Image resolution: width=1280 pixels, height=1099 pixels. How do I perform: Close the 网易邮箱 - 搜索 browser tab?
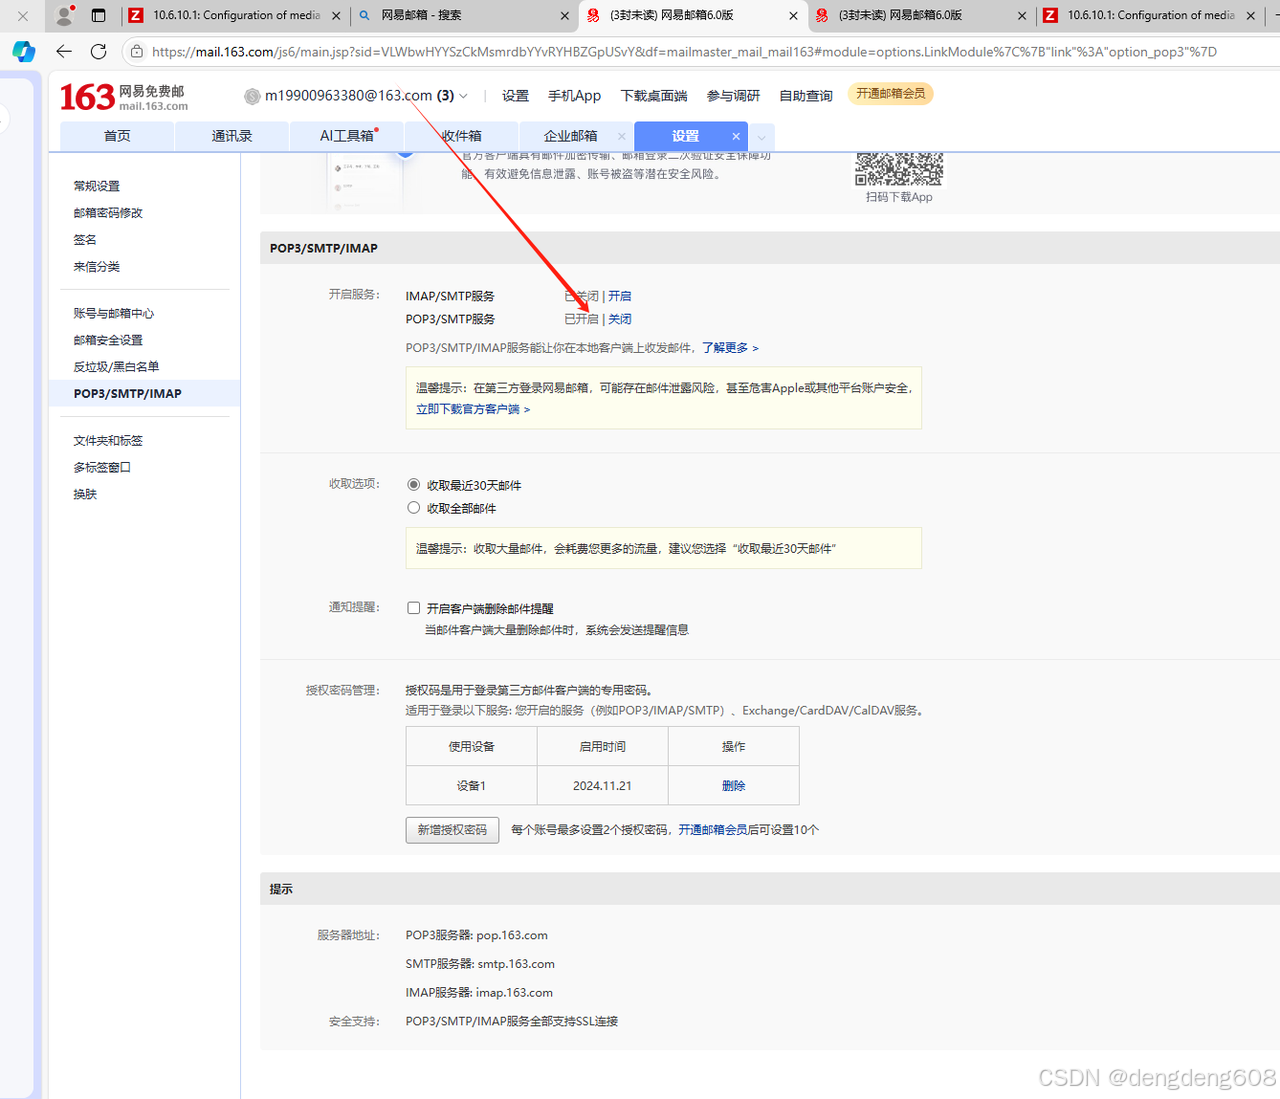[565, 15]
